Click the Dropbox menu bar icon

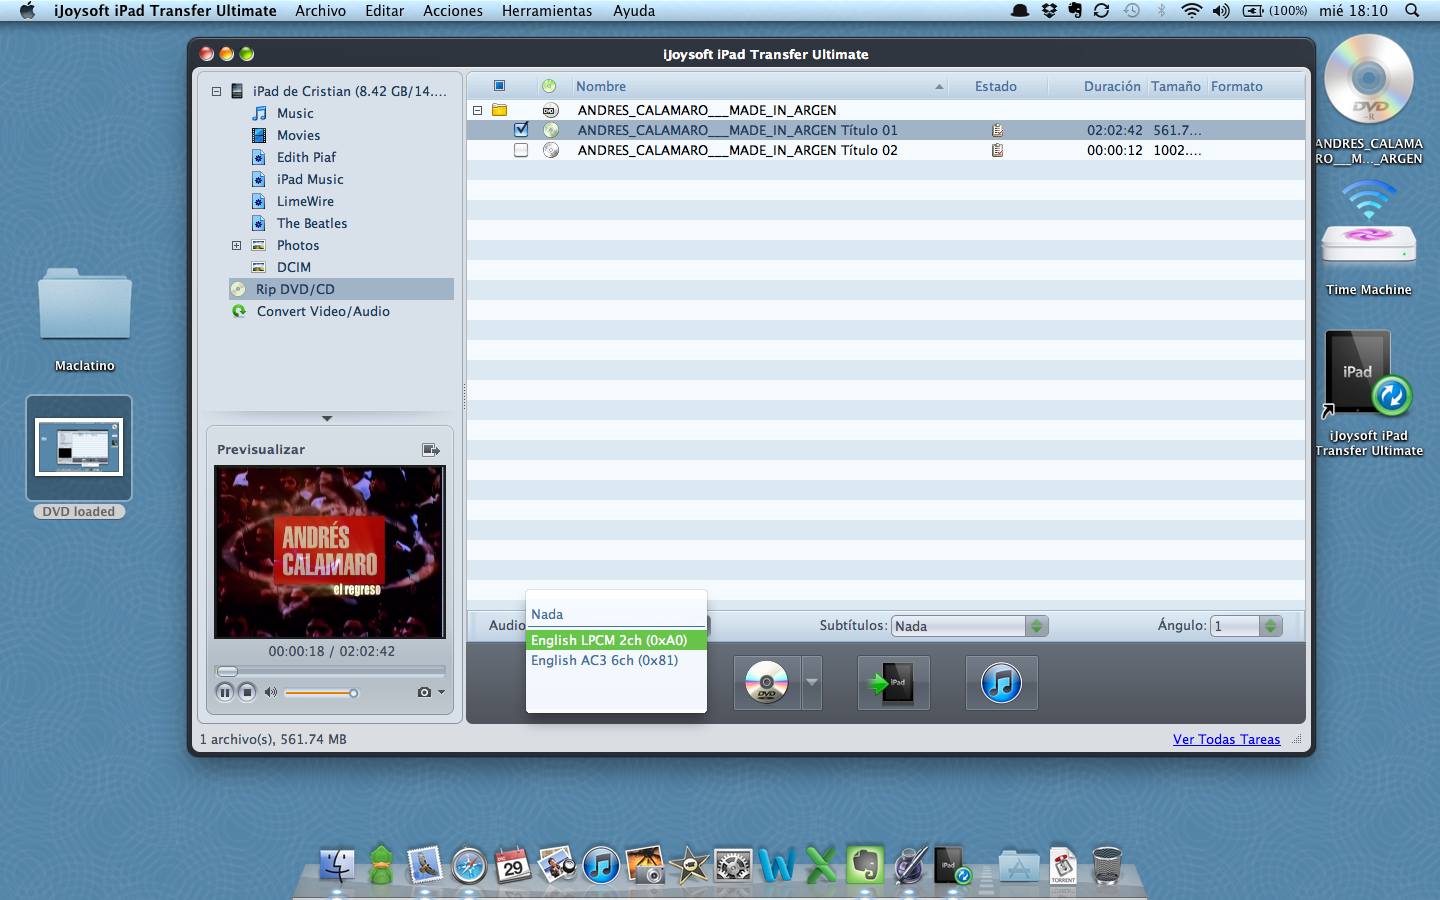(1049, 11)
